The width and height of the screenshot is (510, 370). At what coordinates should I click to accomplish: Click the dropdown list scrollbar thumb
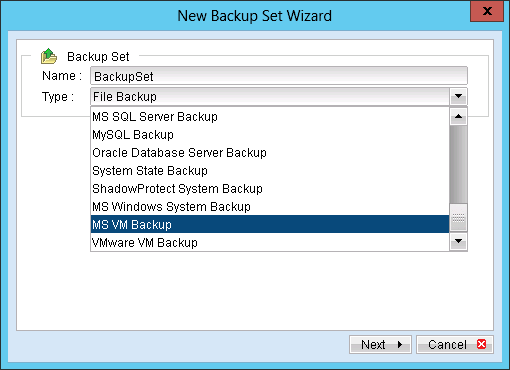458,218
